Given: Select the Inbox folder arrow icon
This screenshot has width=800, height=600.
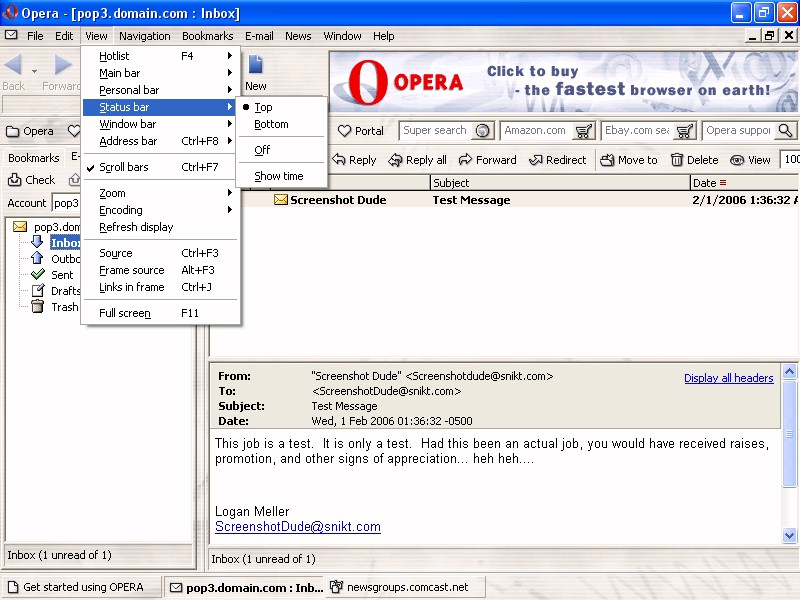Looking at the screenshot, I should coord(37,242).
